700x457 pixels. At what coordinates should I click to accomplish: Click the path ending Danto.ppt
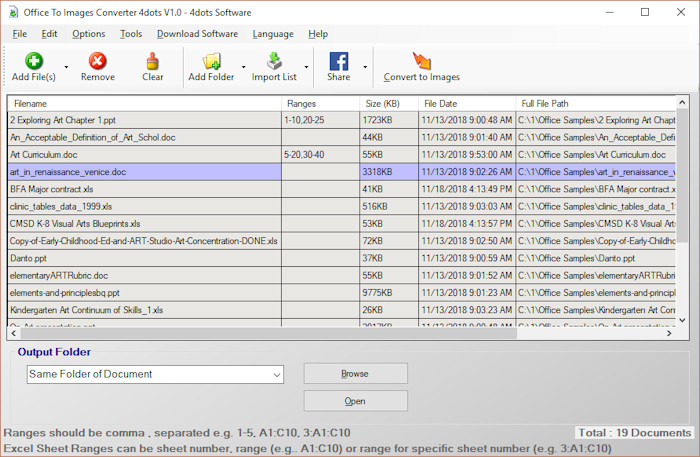point(596,258)
